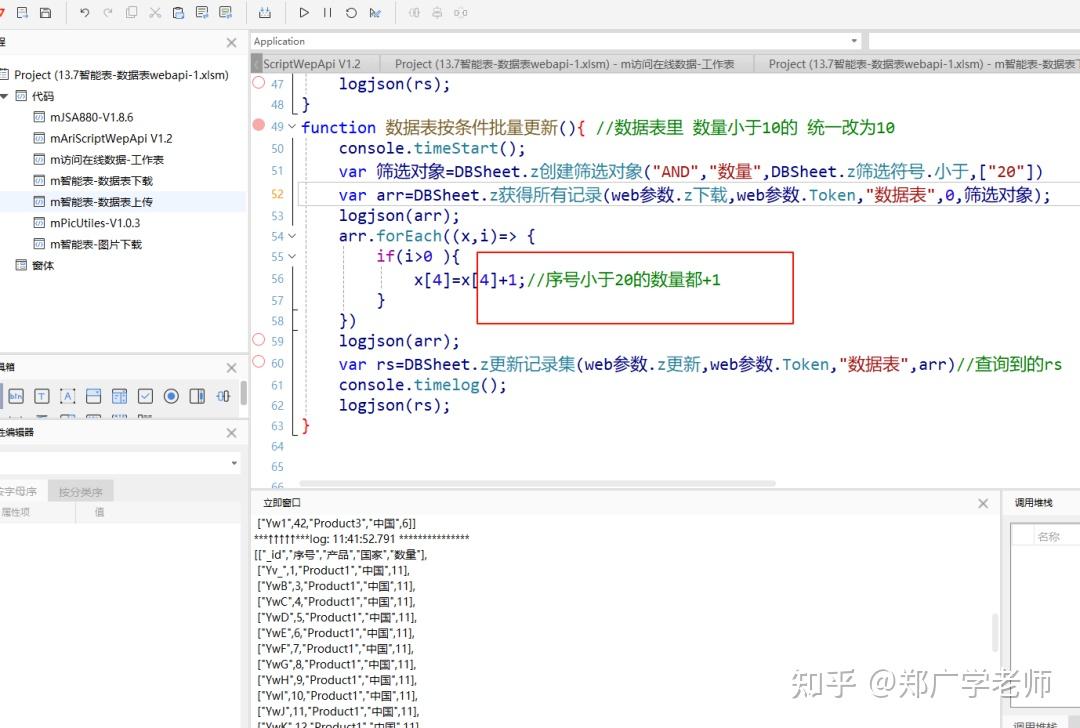Select the m智能表-图片下载 module

click(95, 243)
